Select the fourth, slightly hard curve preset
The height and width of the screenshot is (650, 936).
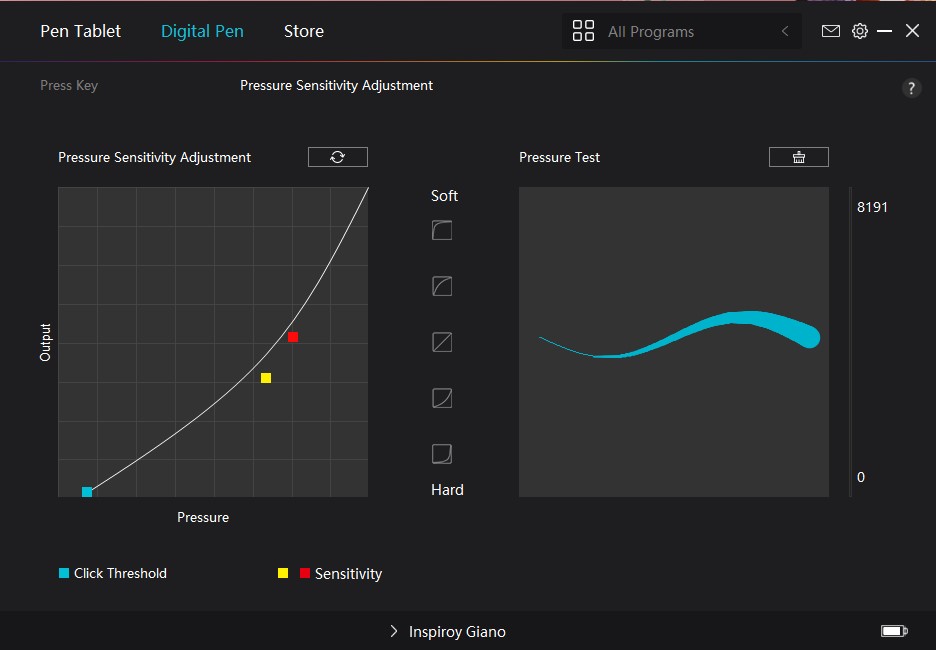442,399
